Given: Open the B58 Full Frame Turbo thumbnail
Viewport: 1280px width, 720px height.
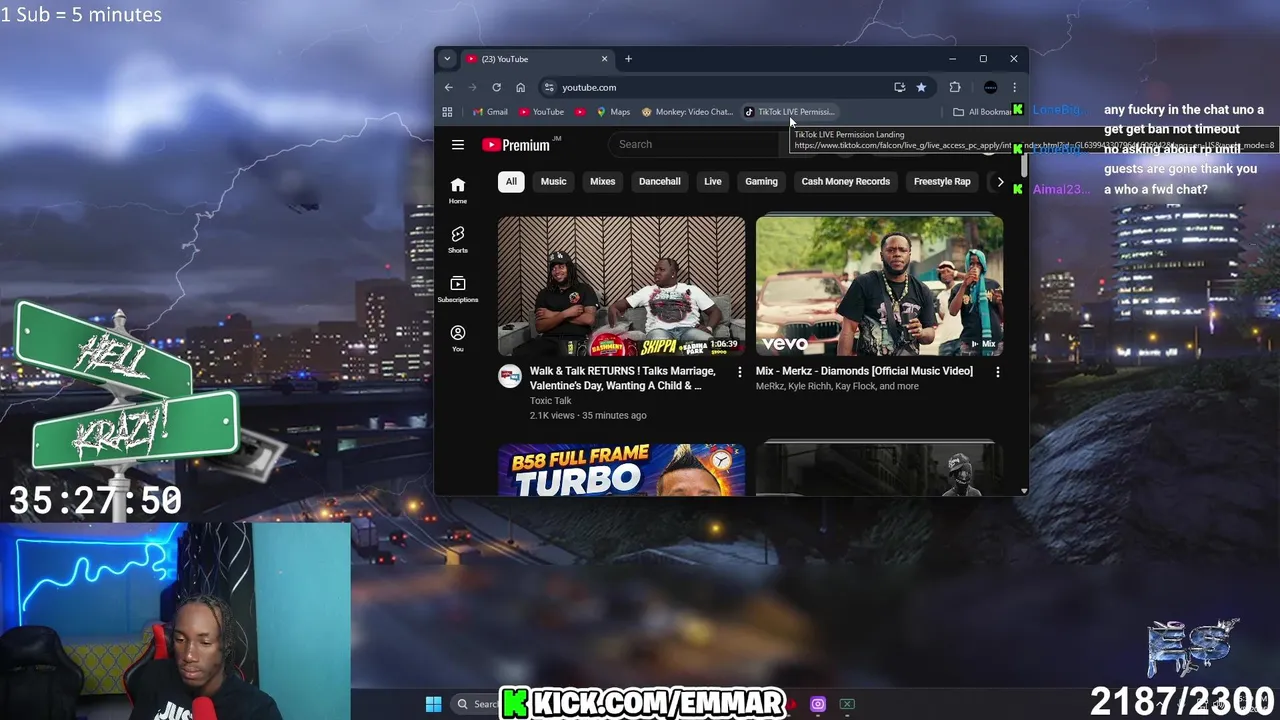Looking at the screenshot, I should tap(621, 470).
